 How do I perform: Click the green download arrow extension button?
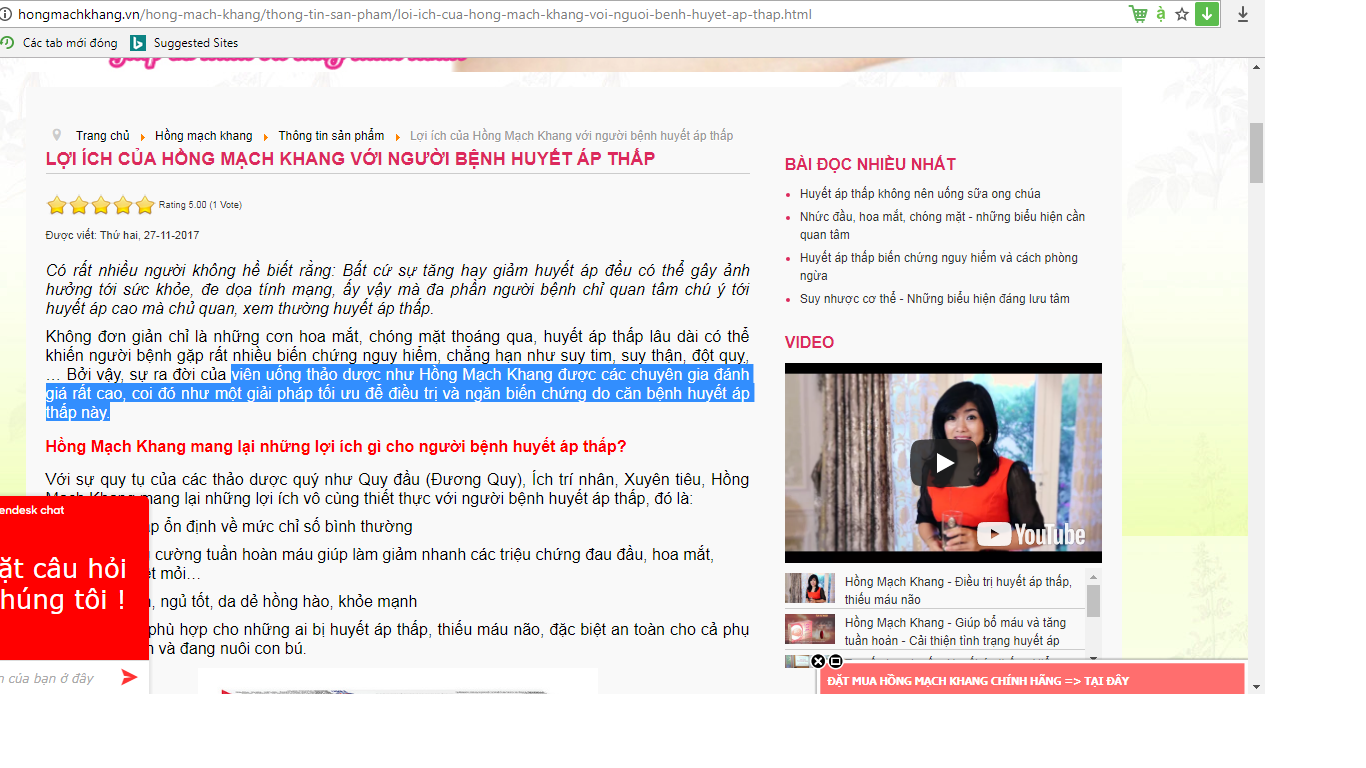pos(1207,14)
